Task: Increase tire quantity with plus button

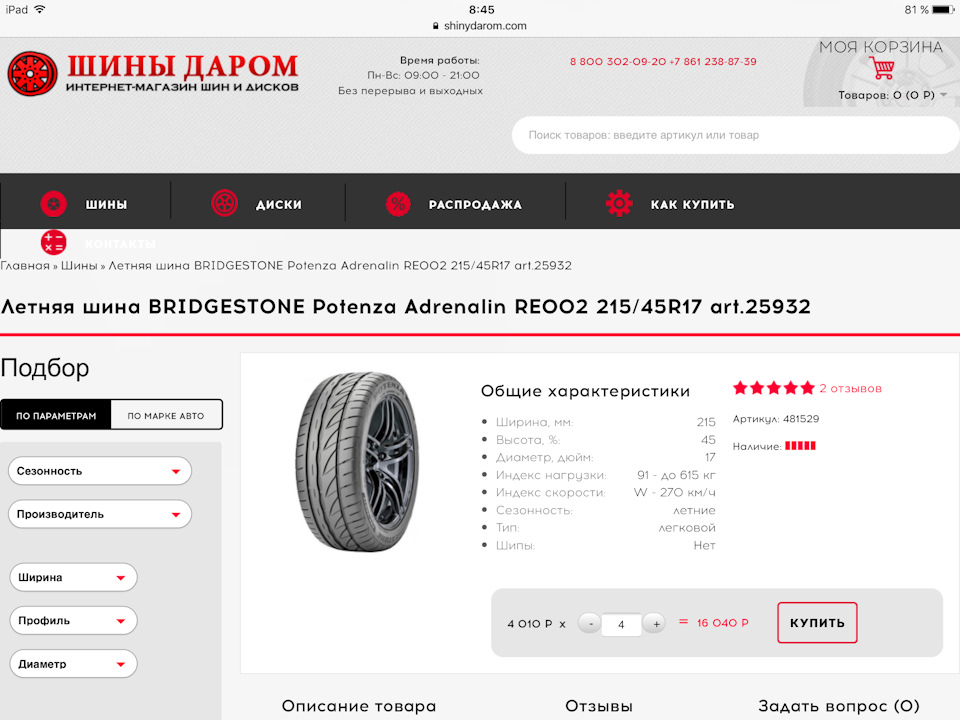Action: tap(655, 624)
